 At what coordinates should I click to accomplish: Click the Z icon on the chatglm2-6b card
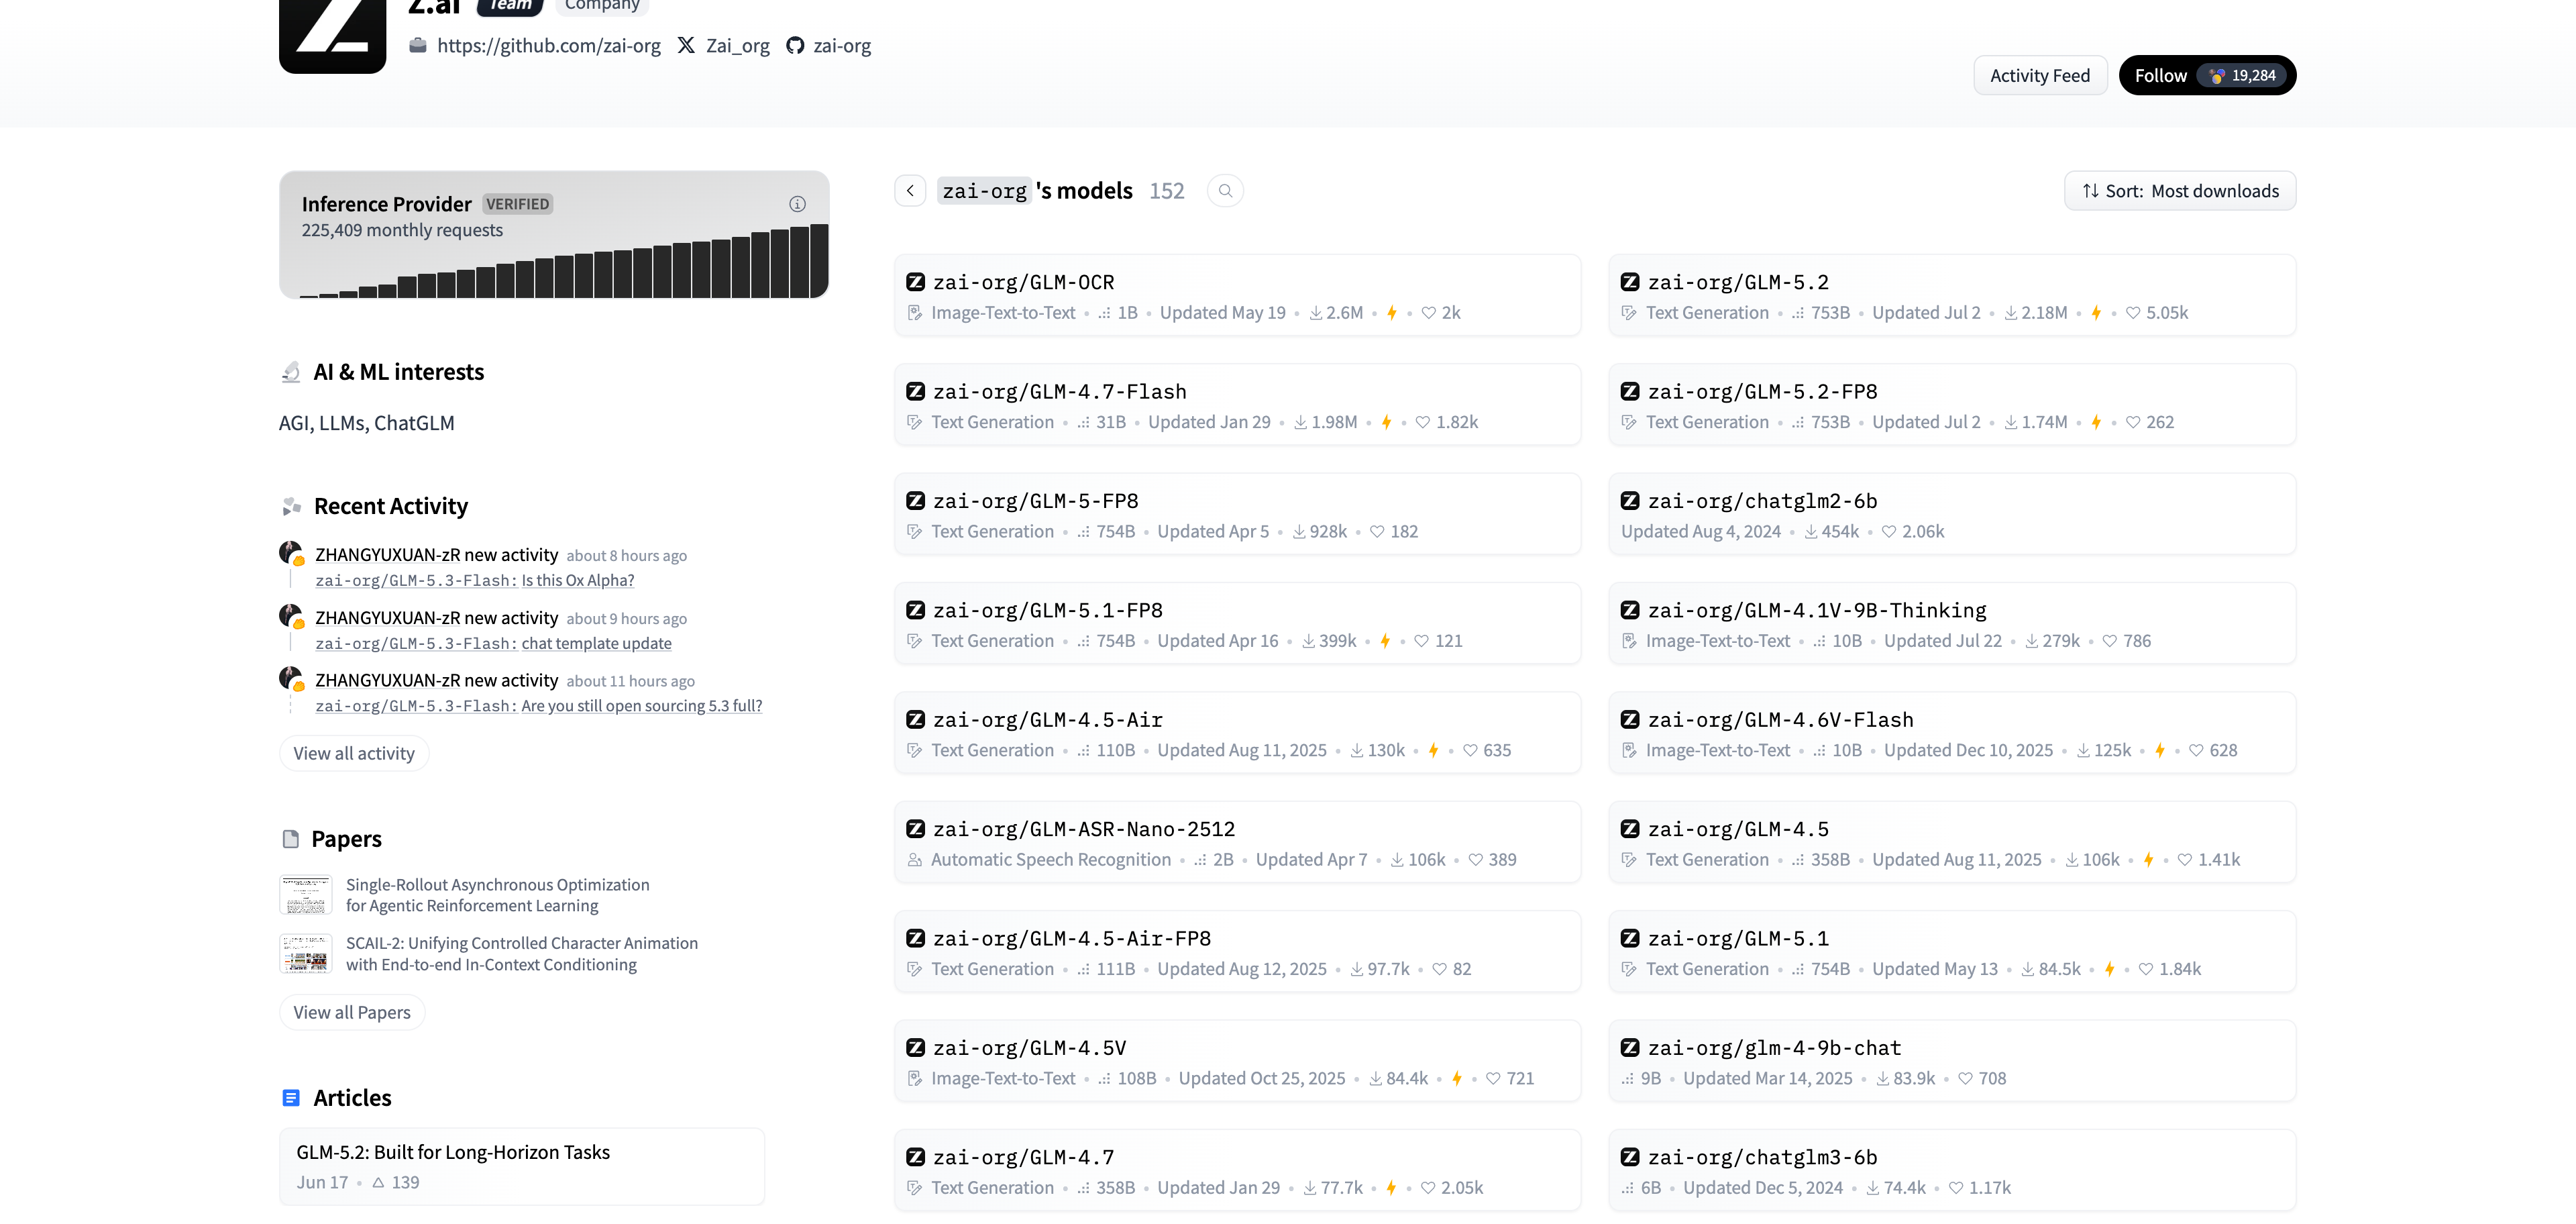(1630, 501)
